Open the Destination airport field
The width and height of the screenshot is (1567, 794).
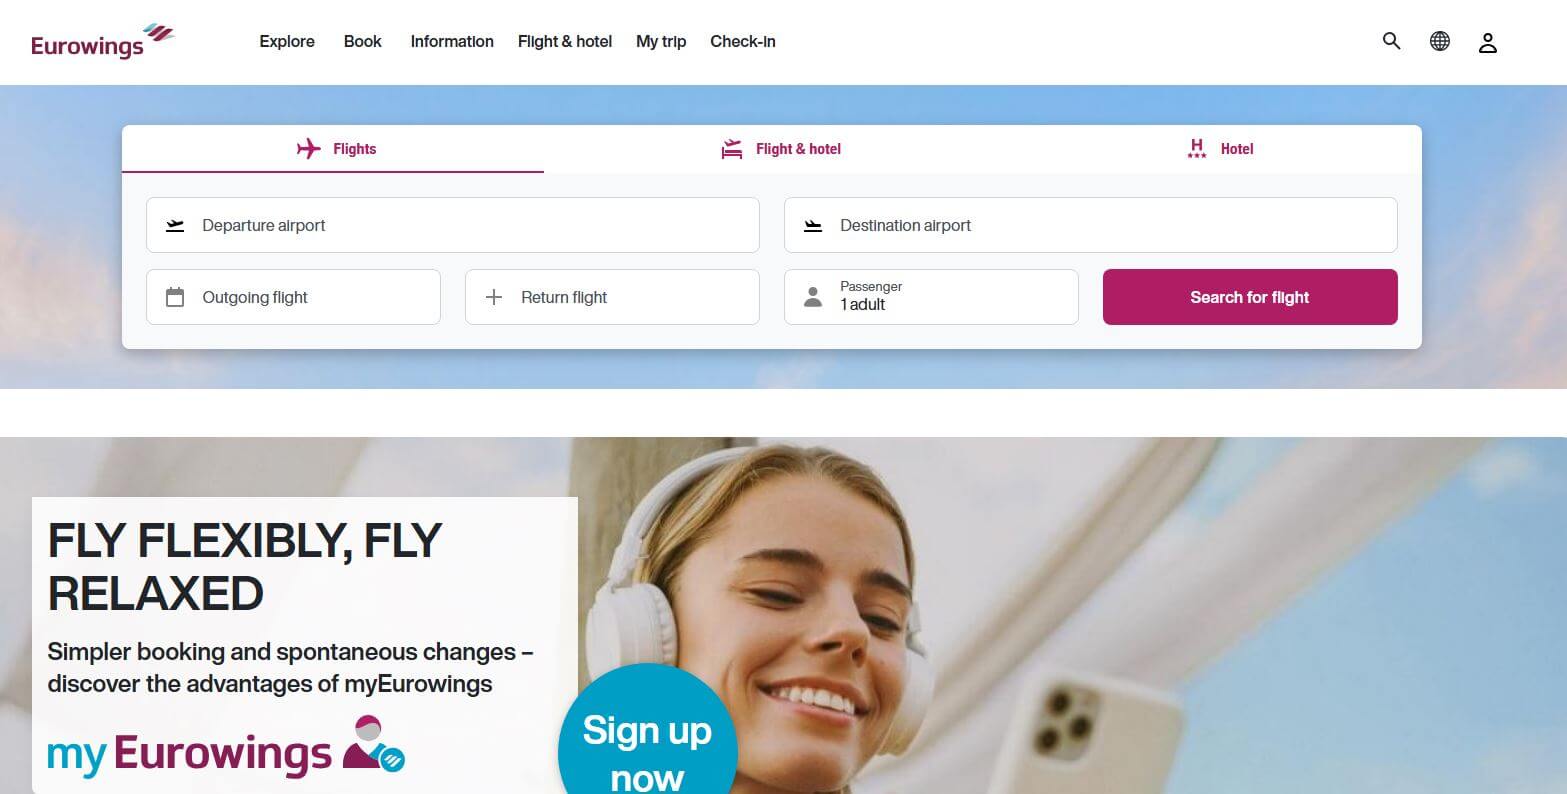pos(1090,225)
